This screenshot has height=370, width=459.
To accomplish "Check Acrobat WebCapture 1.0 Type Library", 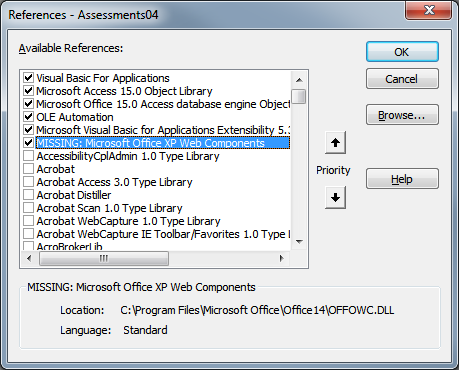I will pos(28,221).
